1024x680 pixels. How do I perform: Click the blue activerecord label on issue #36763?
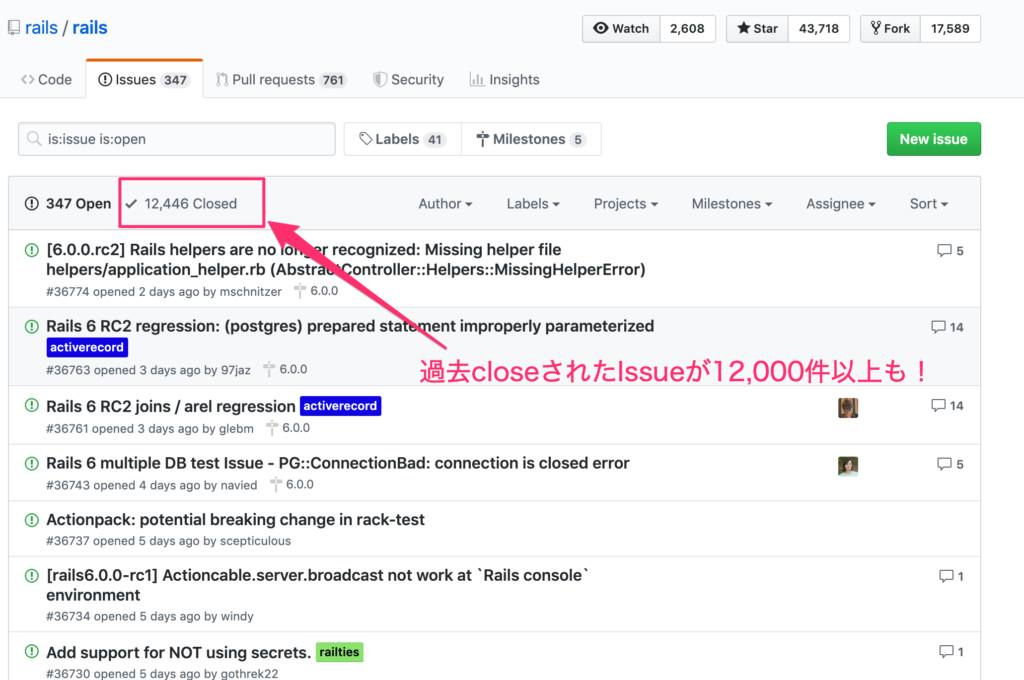(87, 348)
